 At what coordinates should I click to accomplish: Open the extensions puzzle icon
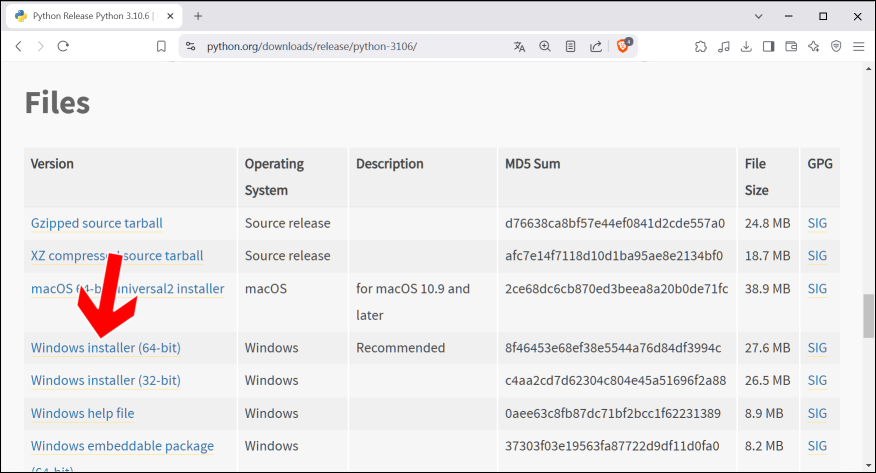pyautogui.click(x=700, y=46)
